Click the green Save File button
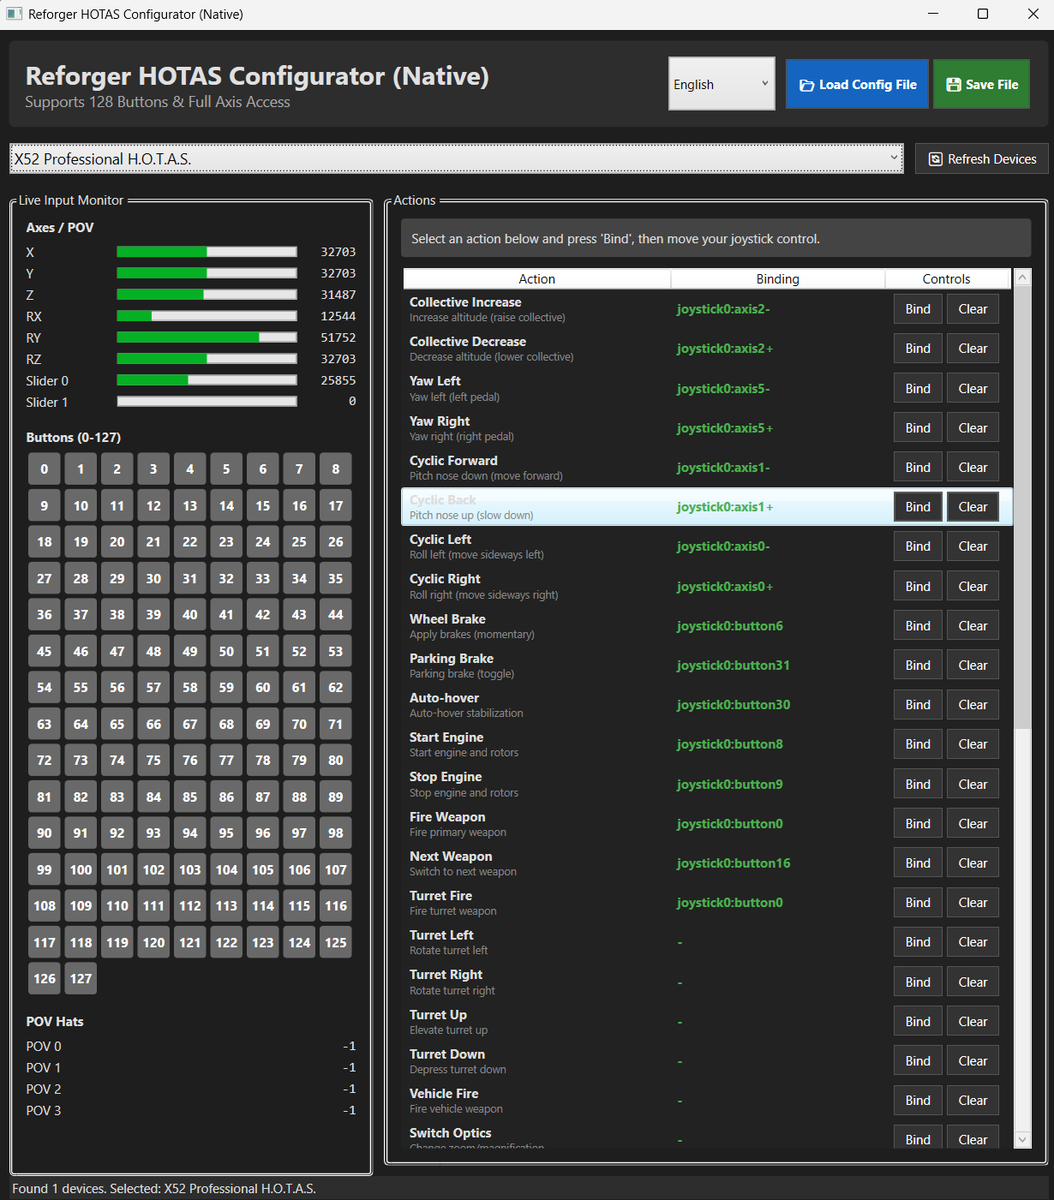Screen dimensions: 1054x1200 pos(982,84)
